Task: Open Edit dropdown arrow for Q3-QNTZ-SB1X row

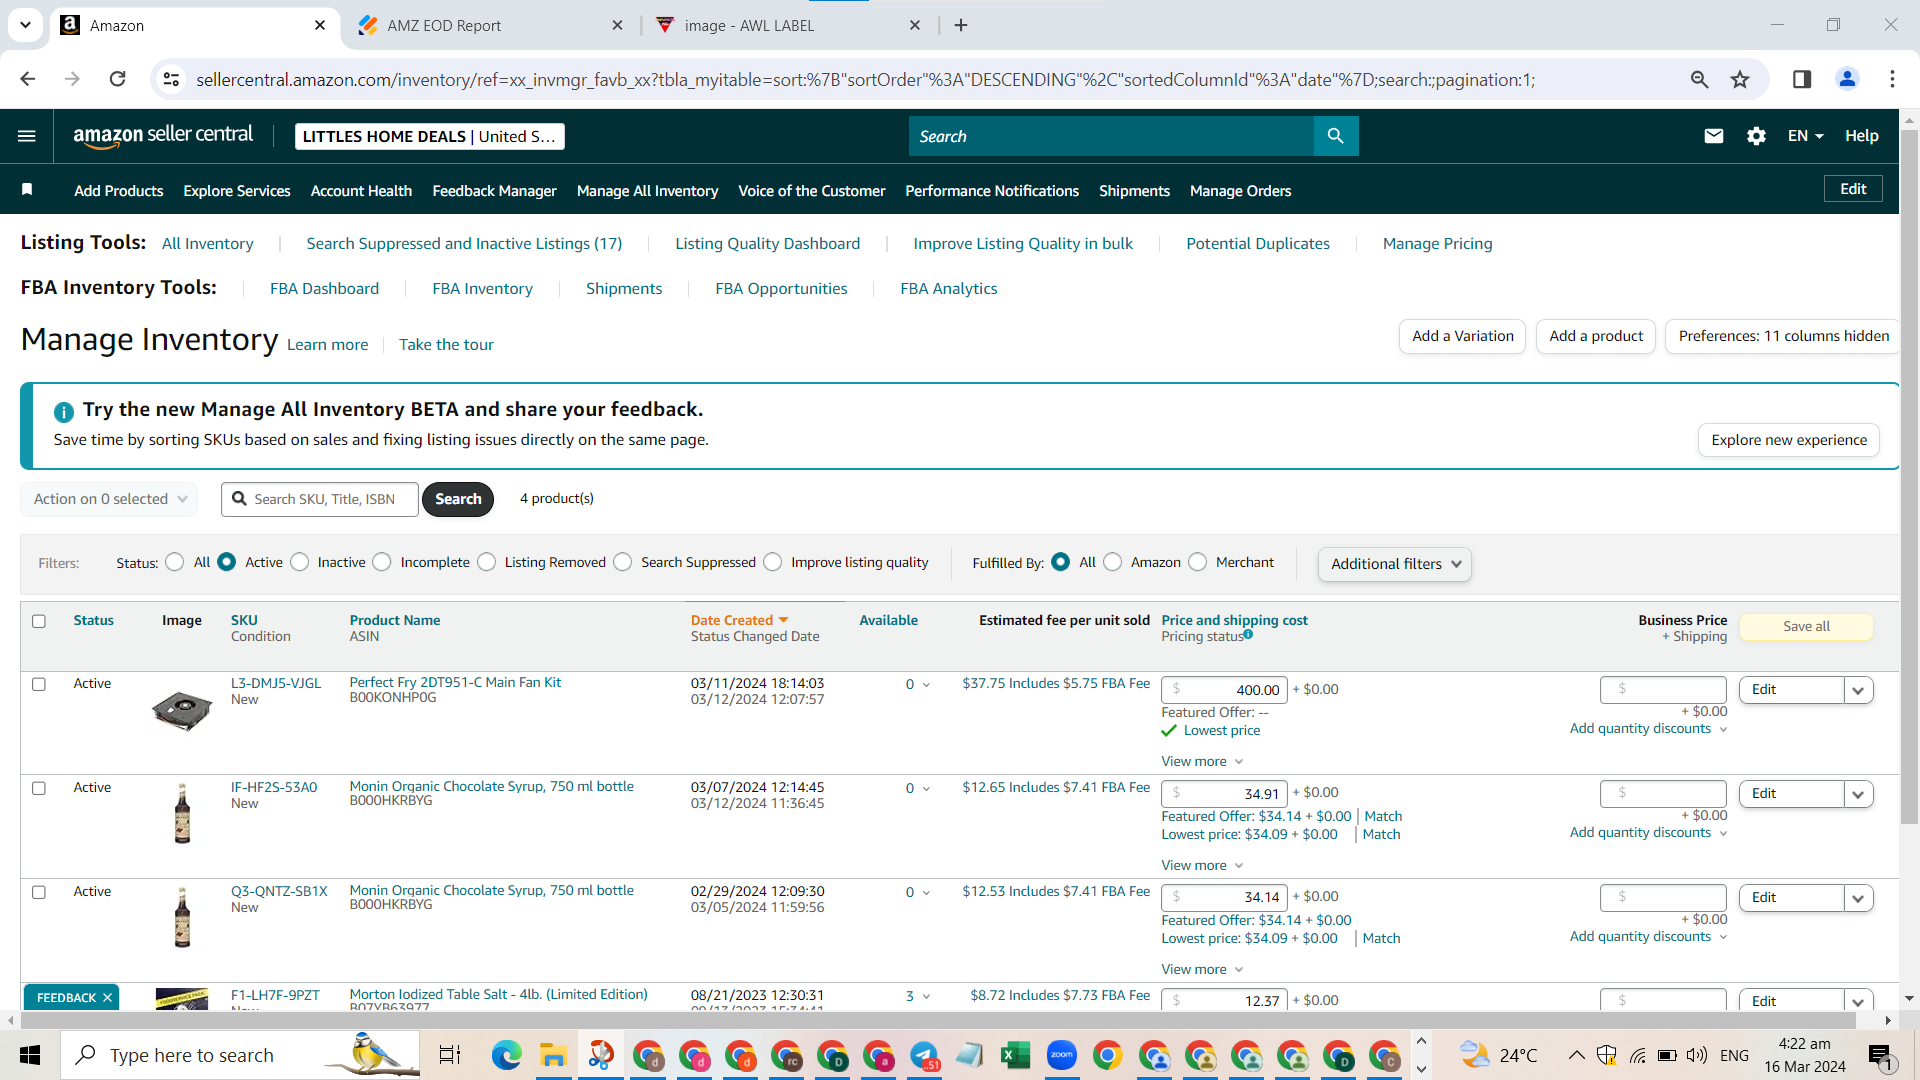Action: 1859,898
